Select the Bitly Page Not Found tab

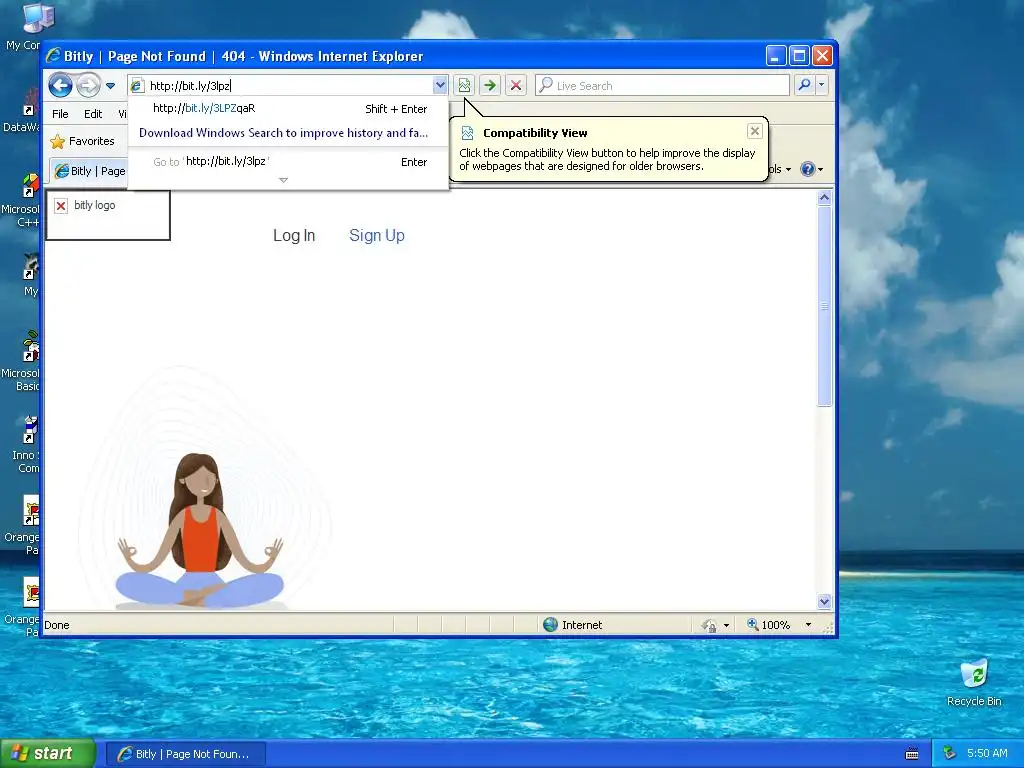tap(89, 171)
